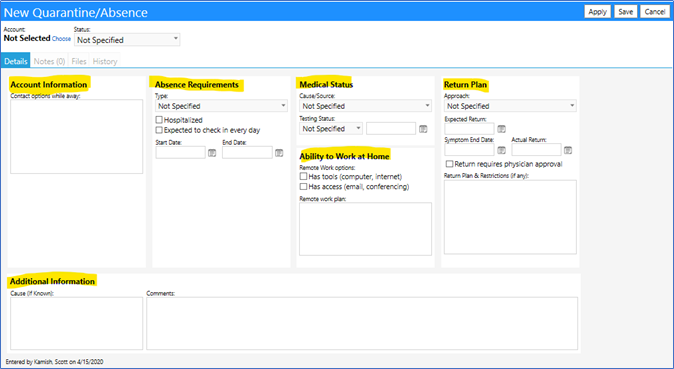Switch to the Notes (0) tab
The height and width of the screenshot is (369, 674).
pos(49,61)
